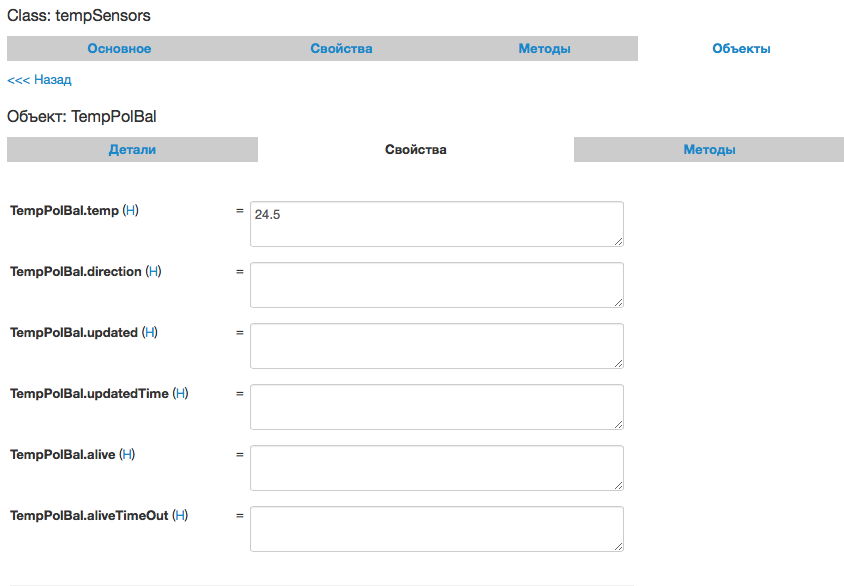The width and height of the screenshot is (844, 586).
Task: Focus the TempPolBal.direction text field
Action: (436, 285)
